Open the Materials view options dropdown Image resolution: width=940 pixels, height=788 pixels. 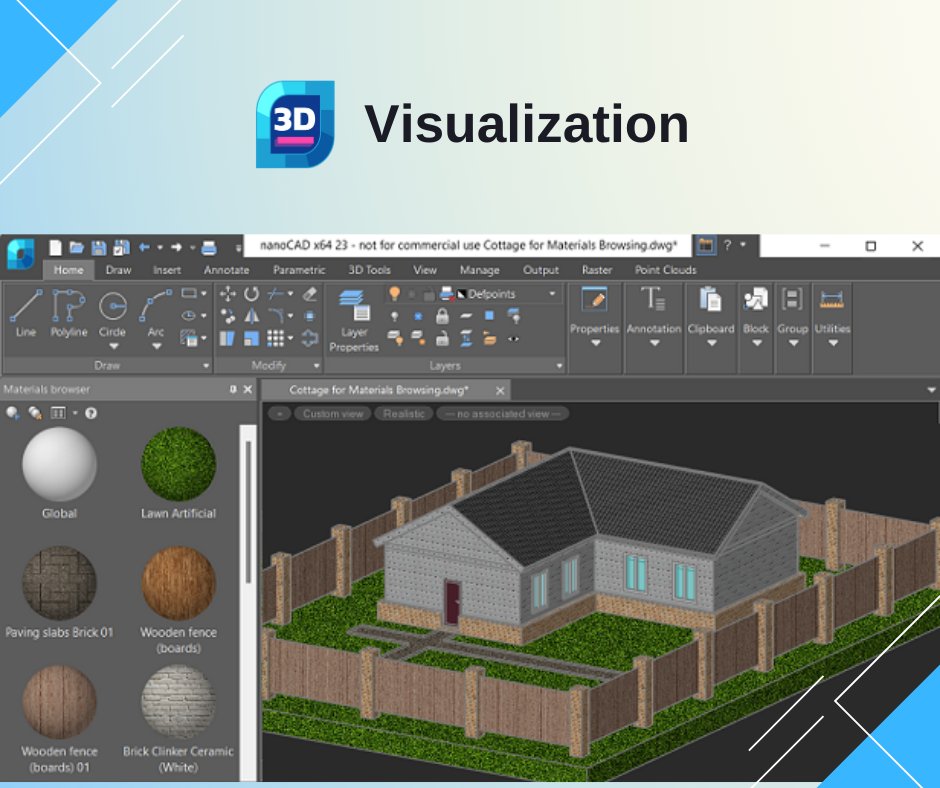coord(75,413)
